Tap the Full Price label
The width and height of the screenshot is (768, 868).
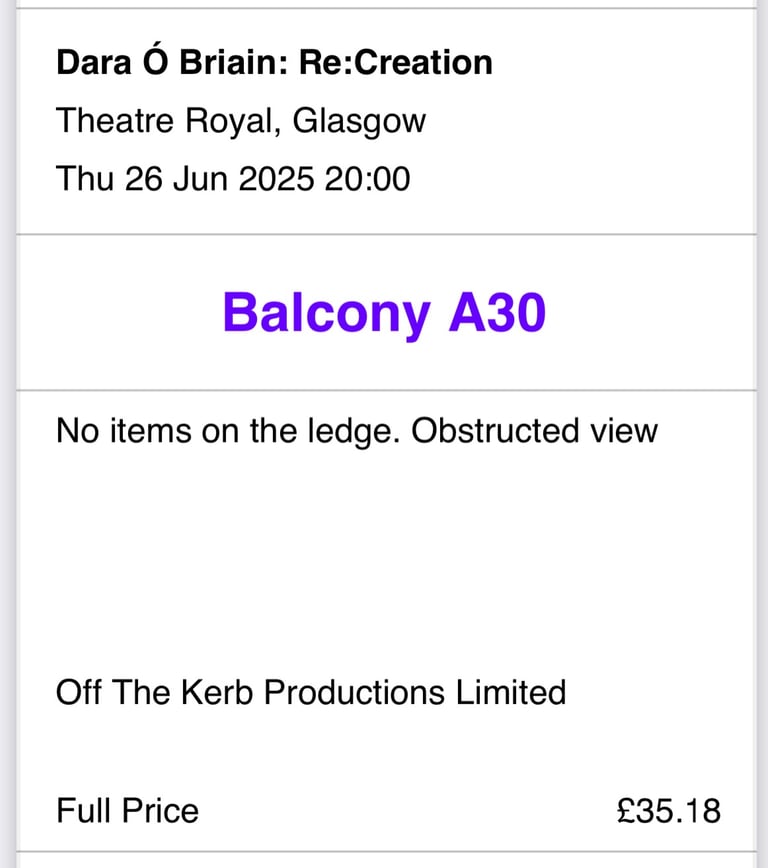tap(127, 811)
